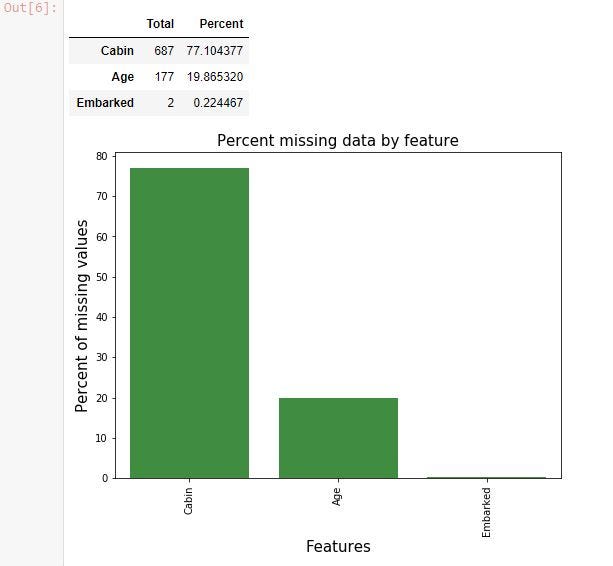Viewport: 613px width, 566px height.
Task: Click the Cabin x-axis tick label
Action: tap(188, 501)
